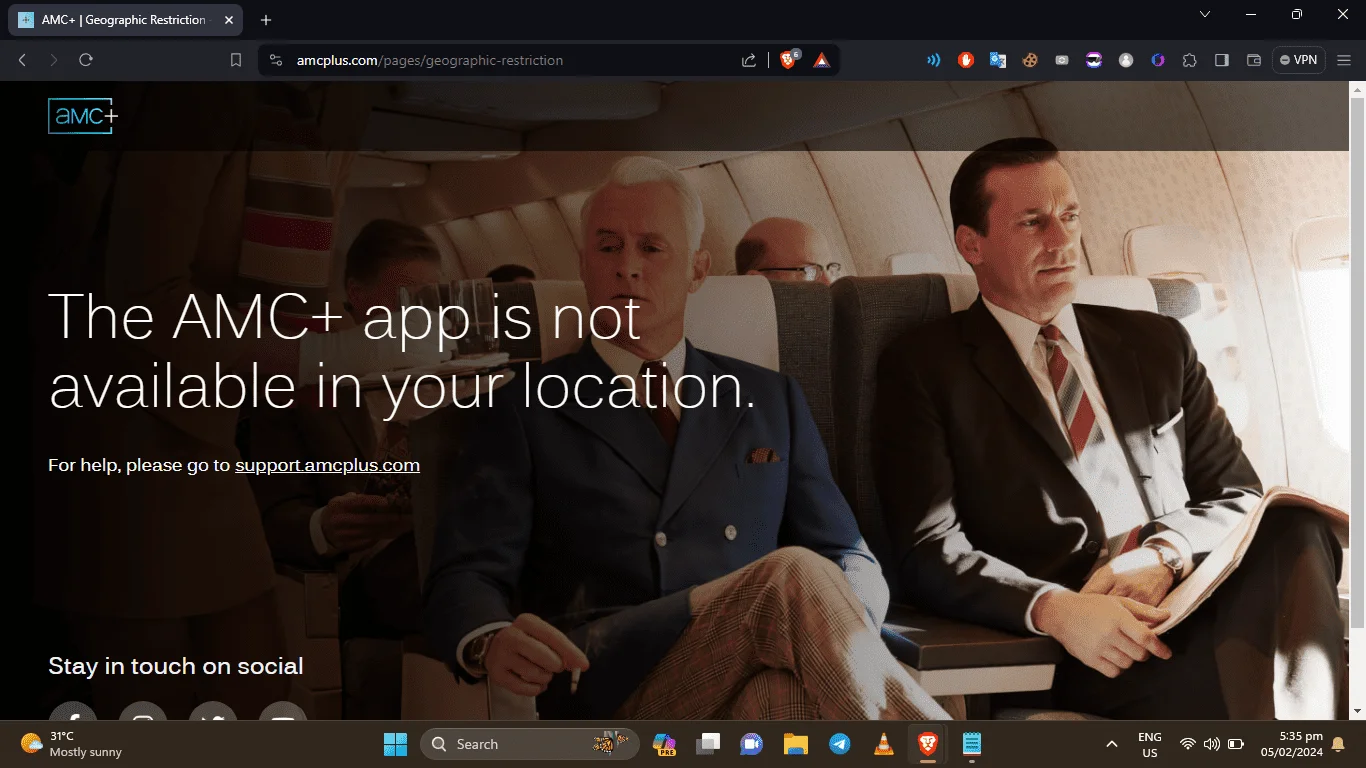Click the VPN button in the toolbar
Image resolution: width=1366 pixels, height=768 pixels.
[1299, 60]
